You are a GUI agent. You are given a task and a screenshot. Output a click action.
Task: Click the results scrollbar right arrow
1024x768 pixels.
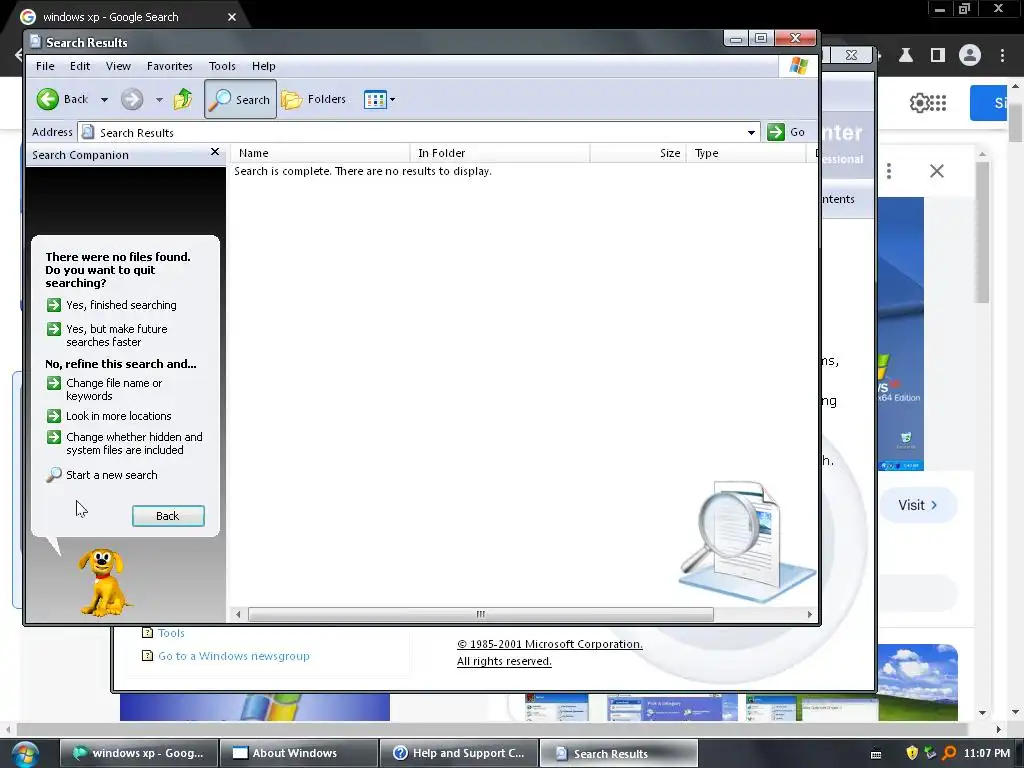coord(810,614)
